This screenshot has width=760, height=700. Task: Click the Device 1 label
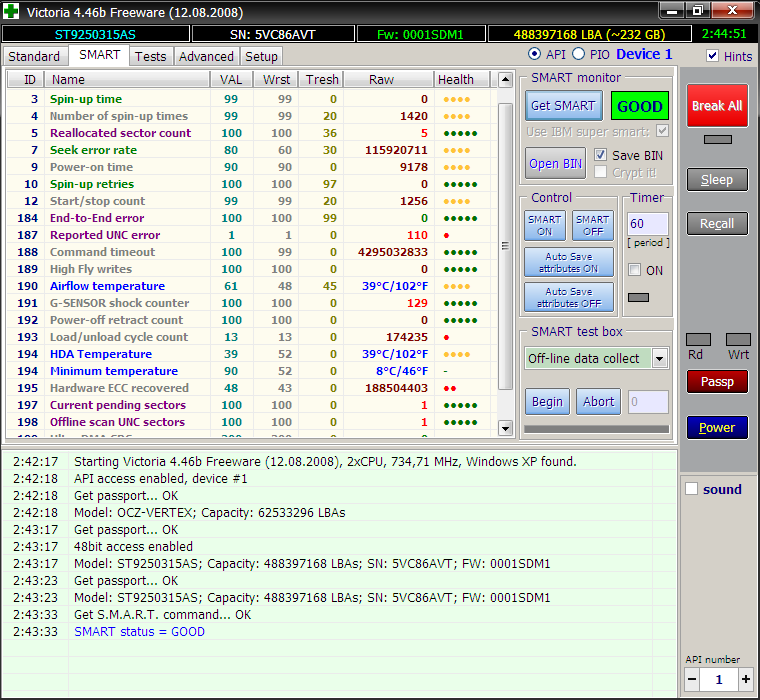tap(644, 54)
